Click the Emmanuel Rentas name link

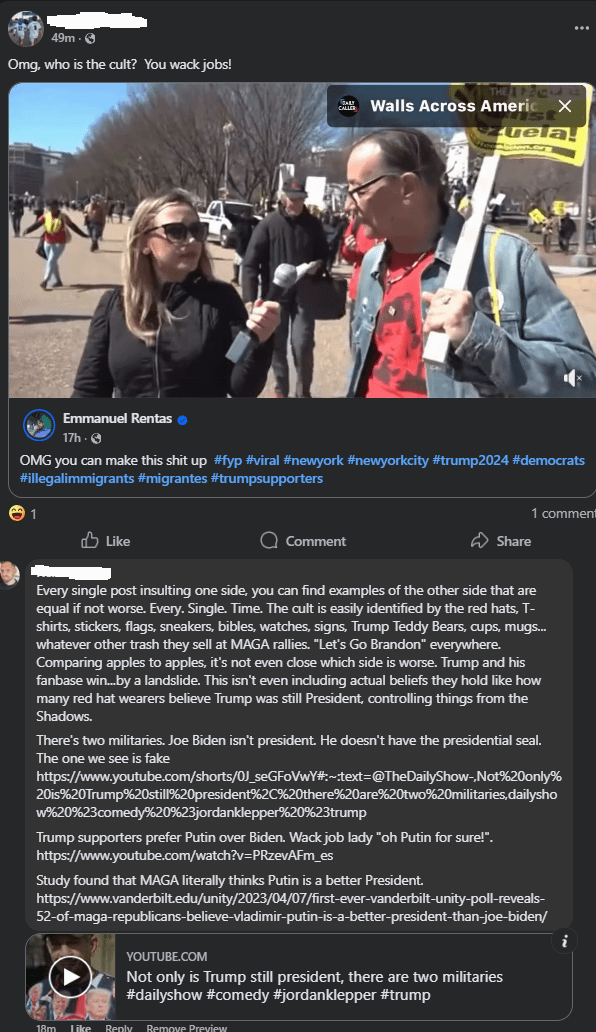(117, 419)
